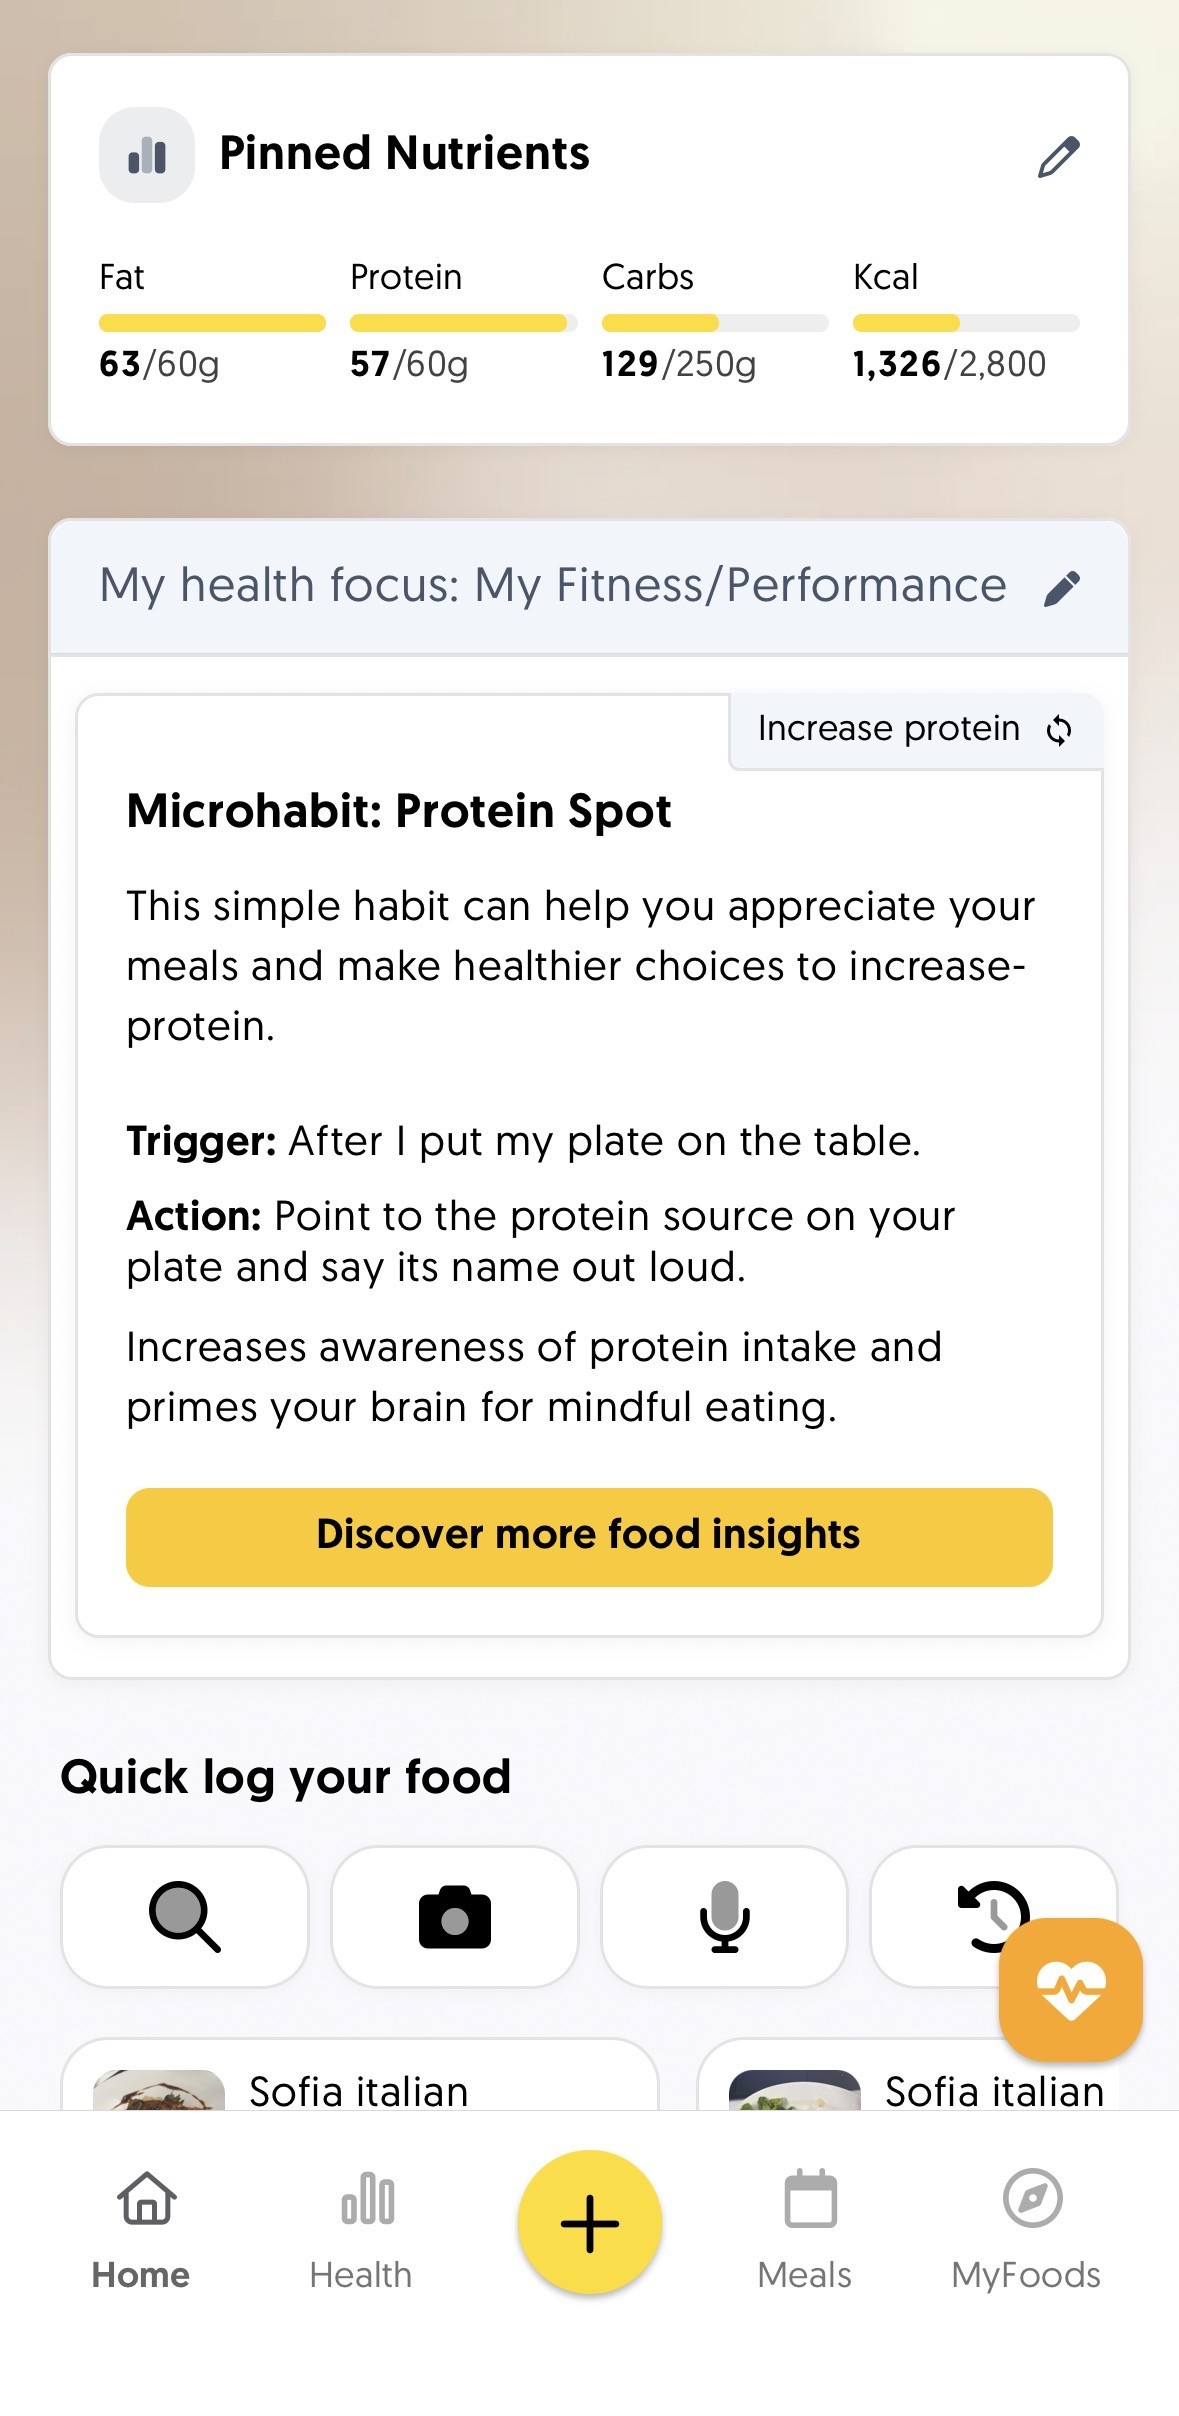Select the Increase protein tag
The width and height of the screenshot is (1179, 2416).
click(x=888, y=729)
